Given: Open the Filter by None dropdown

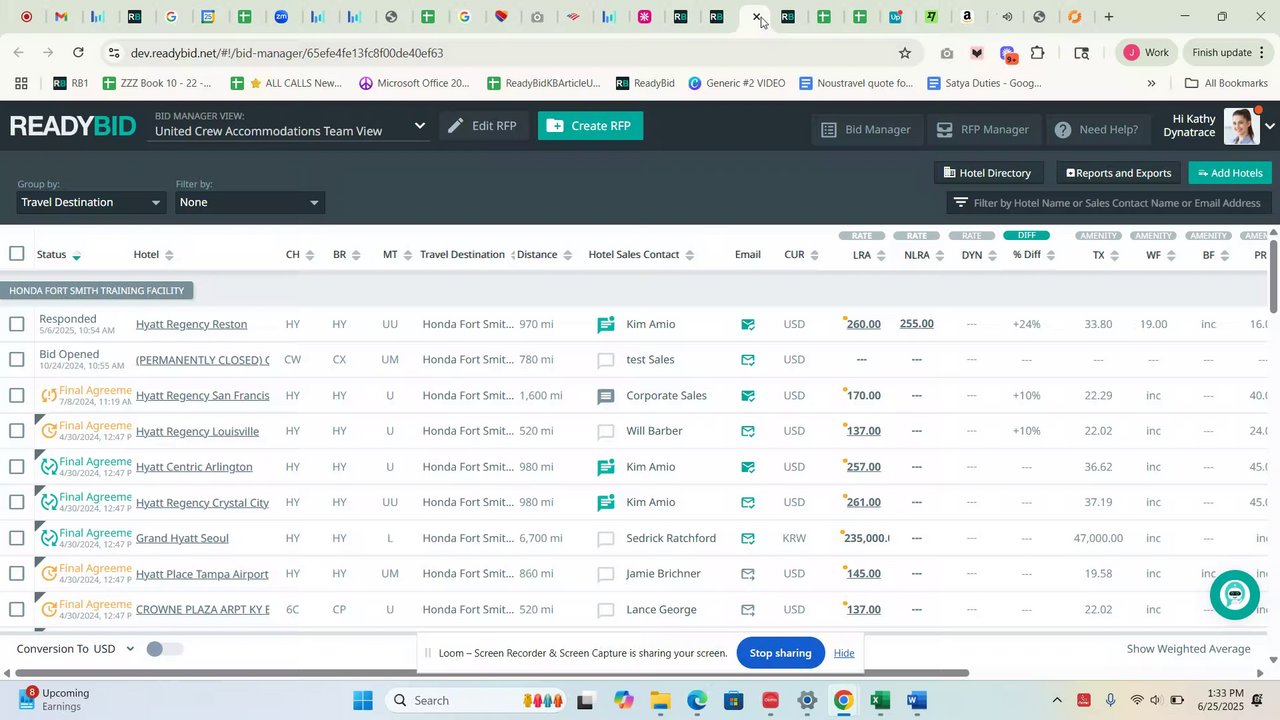Looking at the screenshot, I should [x=249, y=202].
